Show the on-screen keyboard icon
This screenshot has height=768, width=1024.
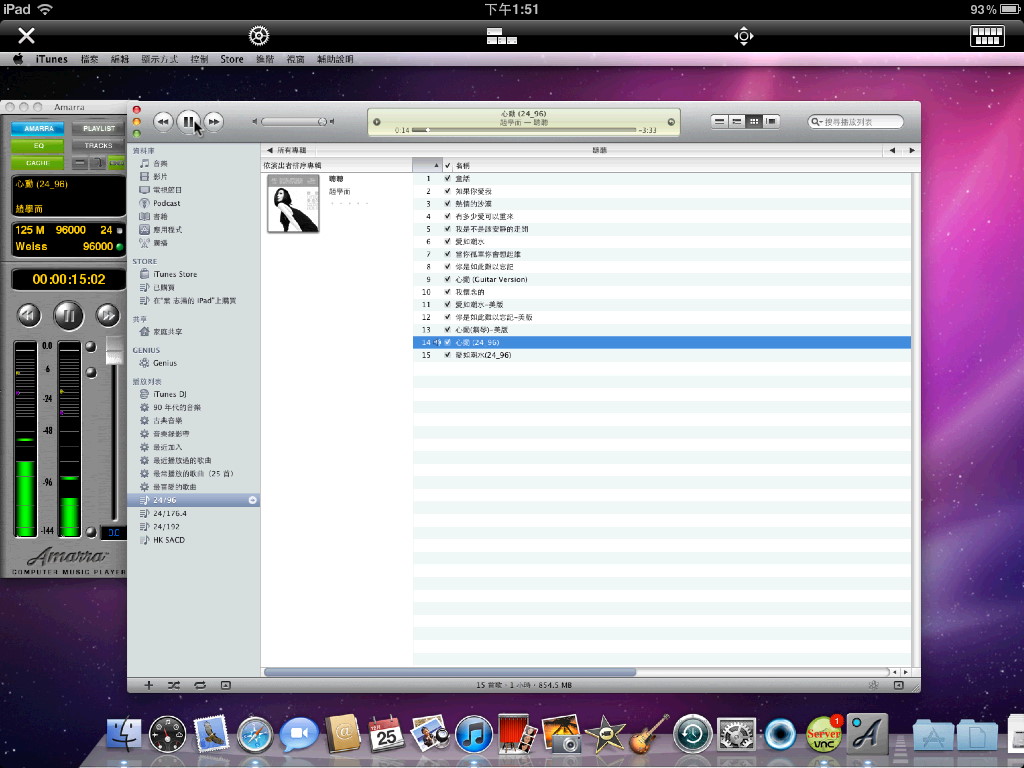click(987, 35)
